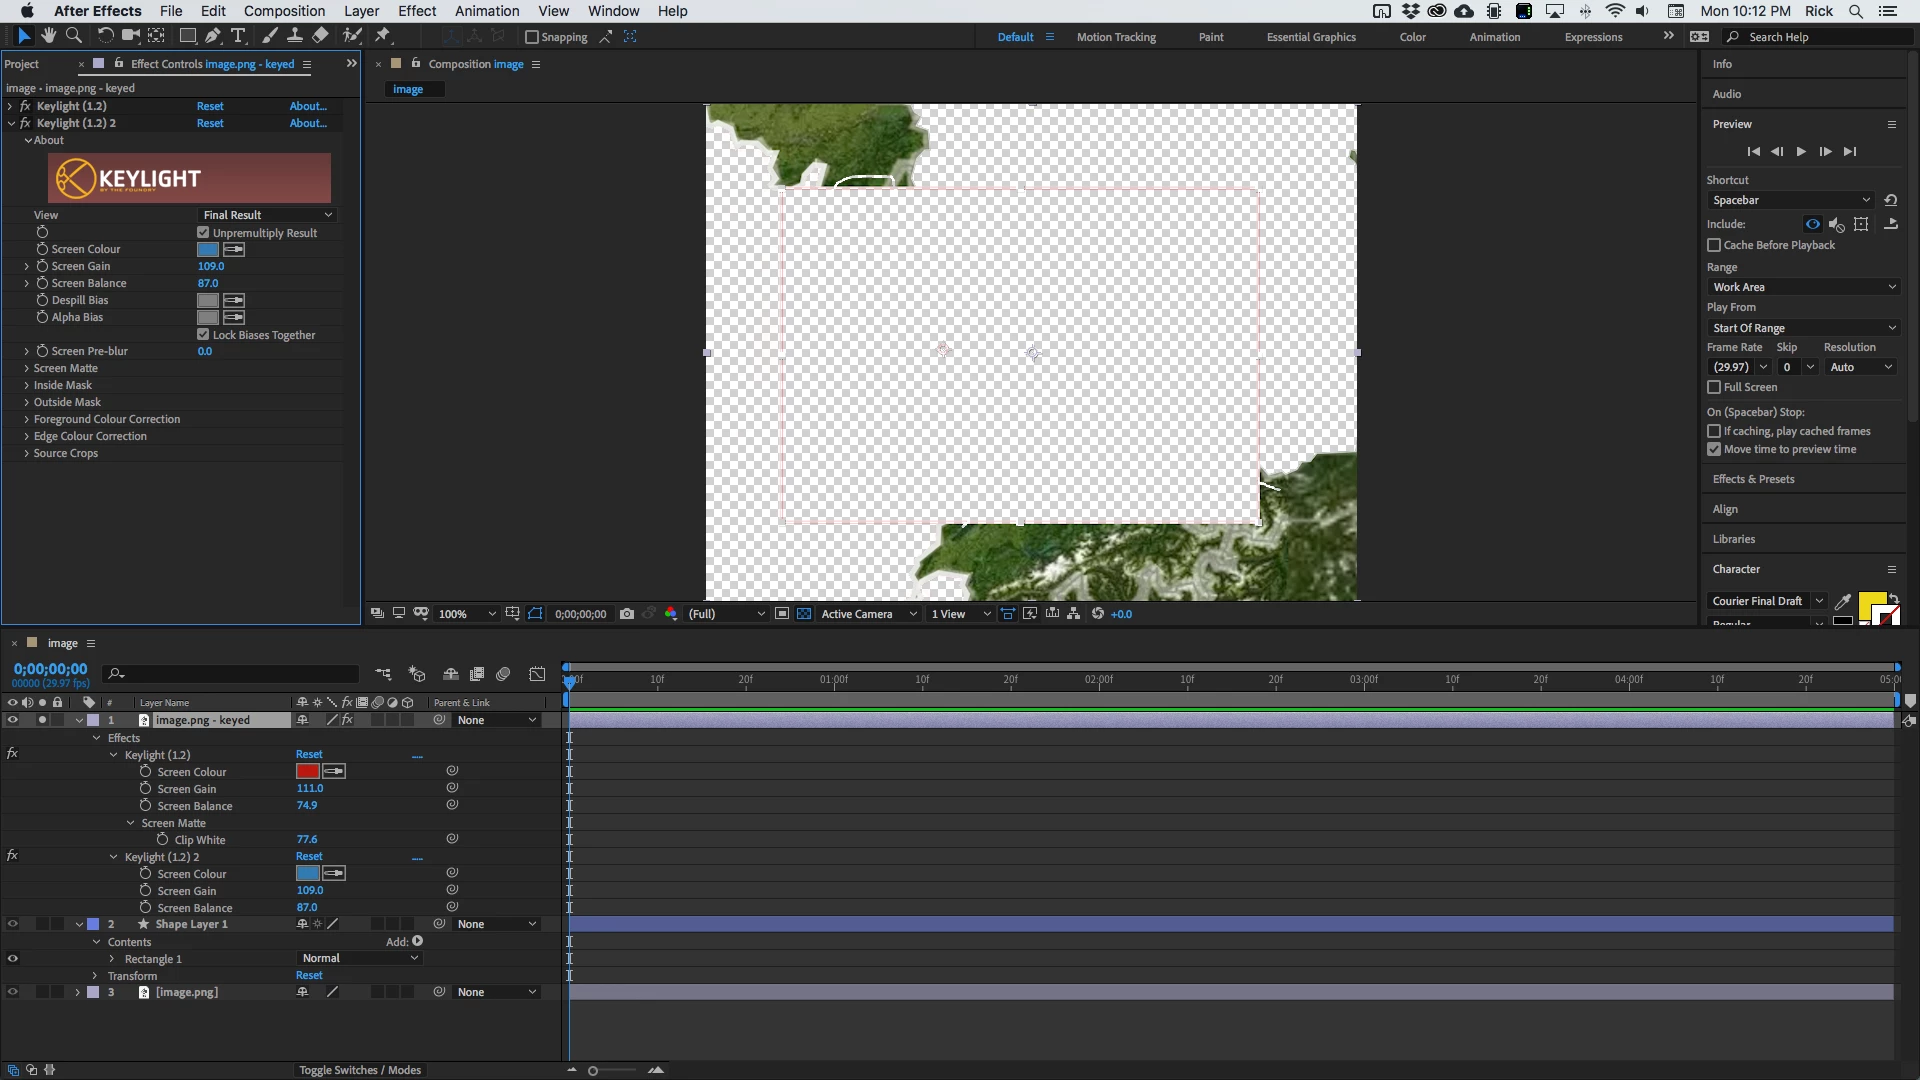The image size is (1920, 1080).
Task: Click the snapshot camera icon in viewer
Action: (627, 614)
